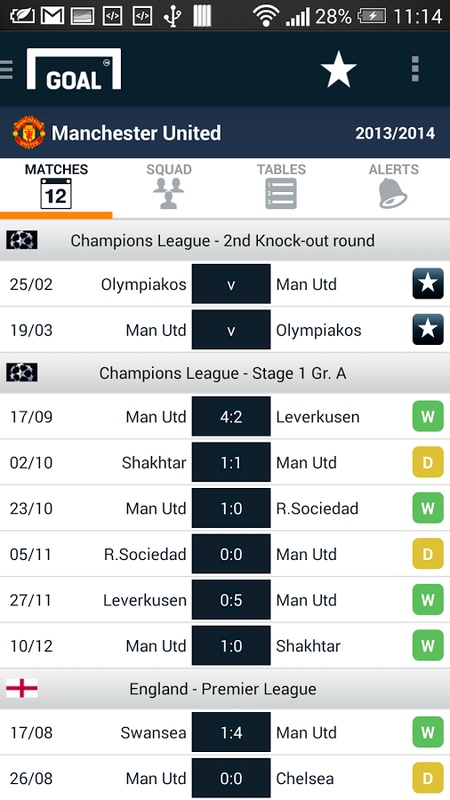Tap the W badge for Swansea 17/08 match

click(428, 733)
